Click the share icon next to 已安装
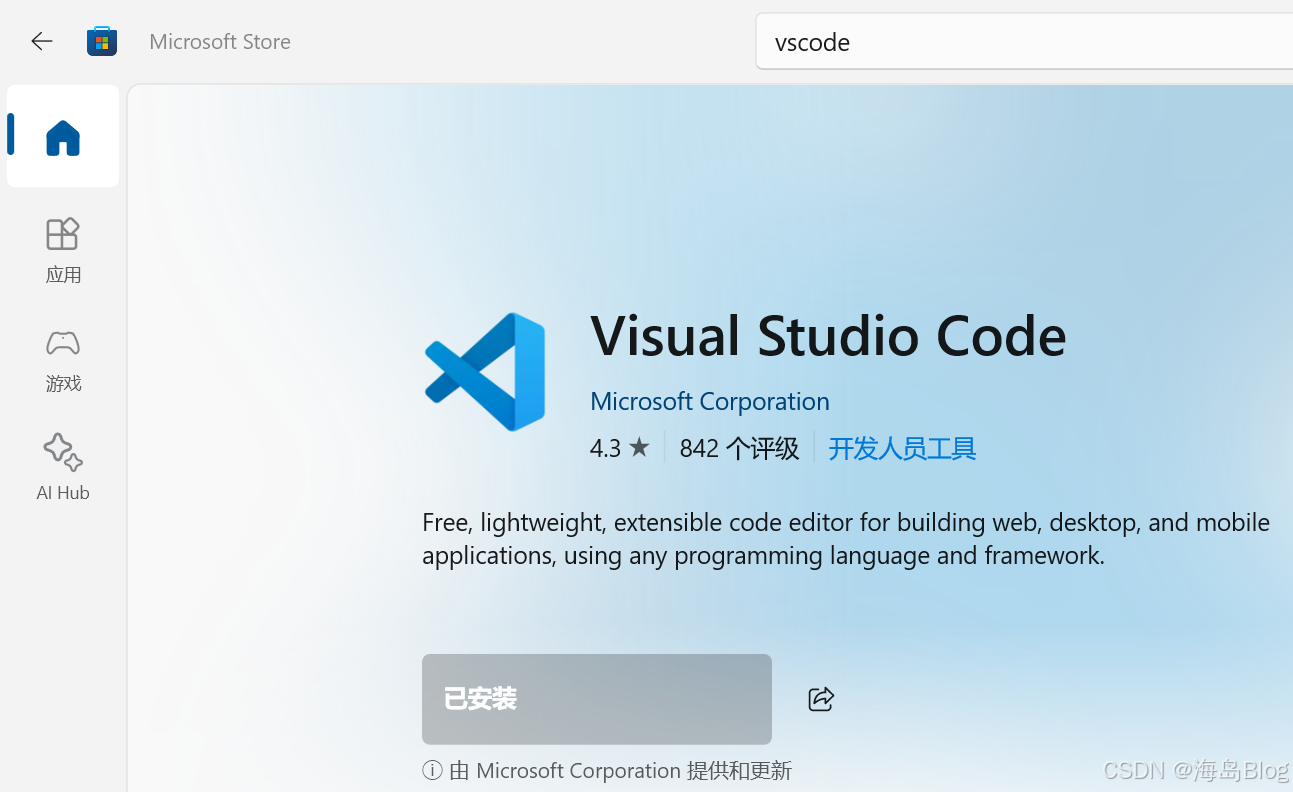Viewport: 1293px width, 792px height. click(820, 699)
